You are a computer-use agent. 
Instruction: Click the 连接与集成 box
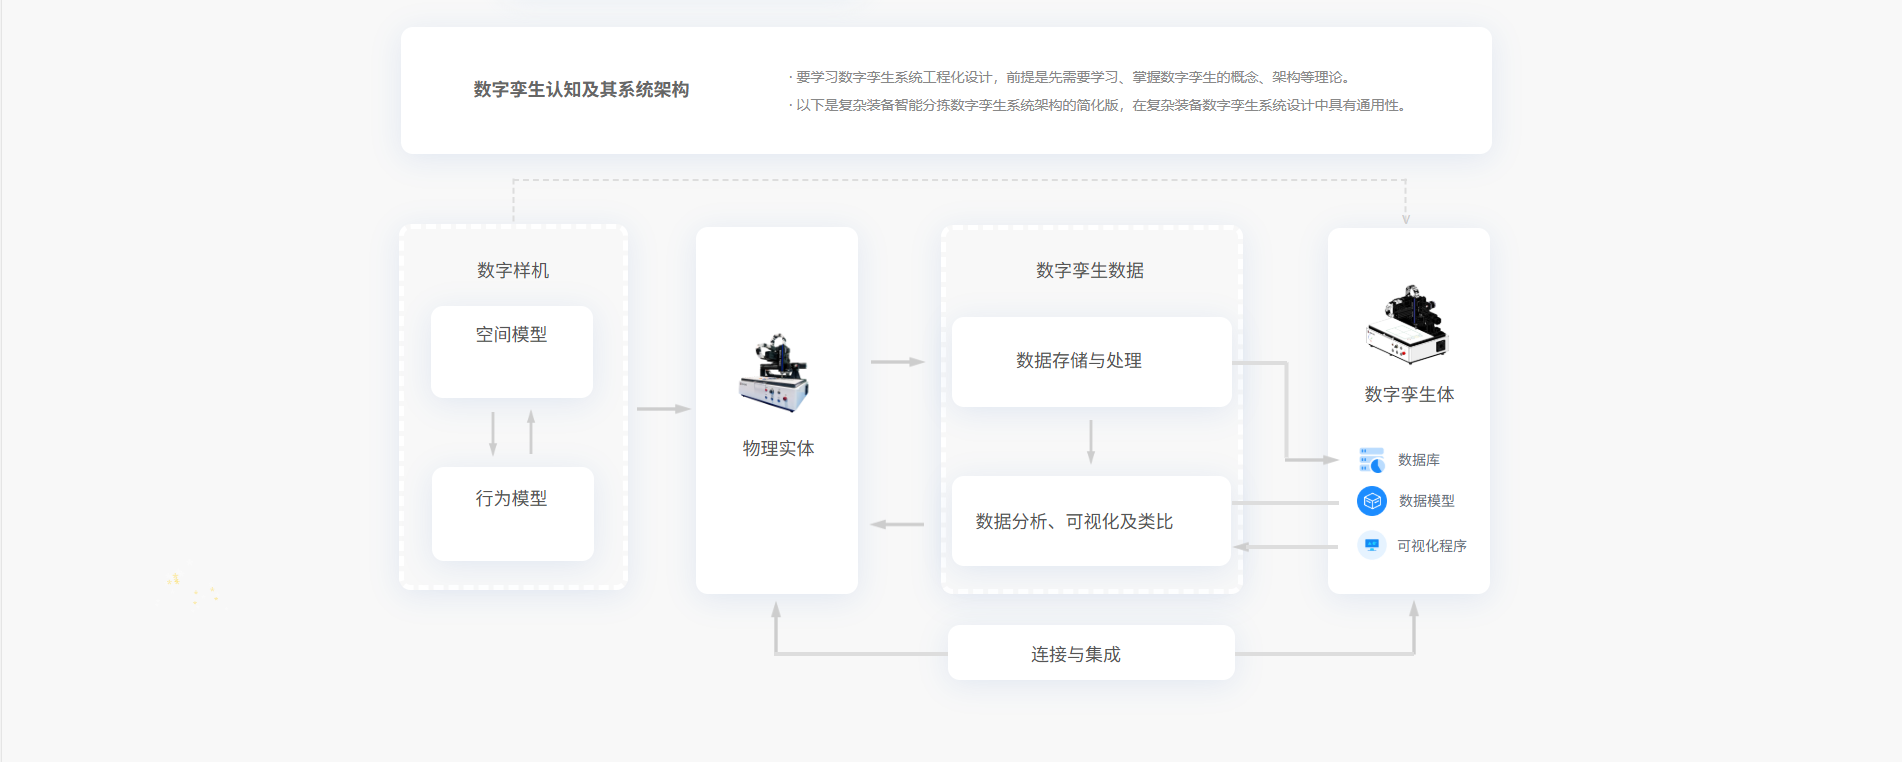tap(1091, 653)
